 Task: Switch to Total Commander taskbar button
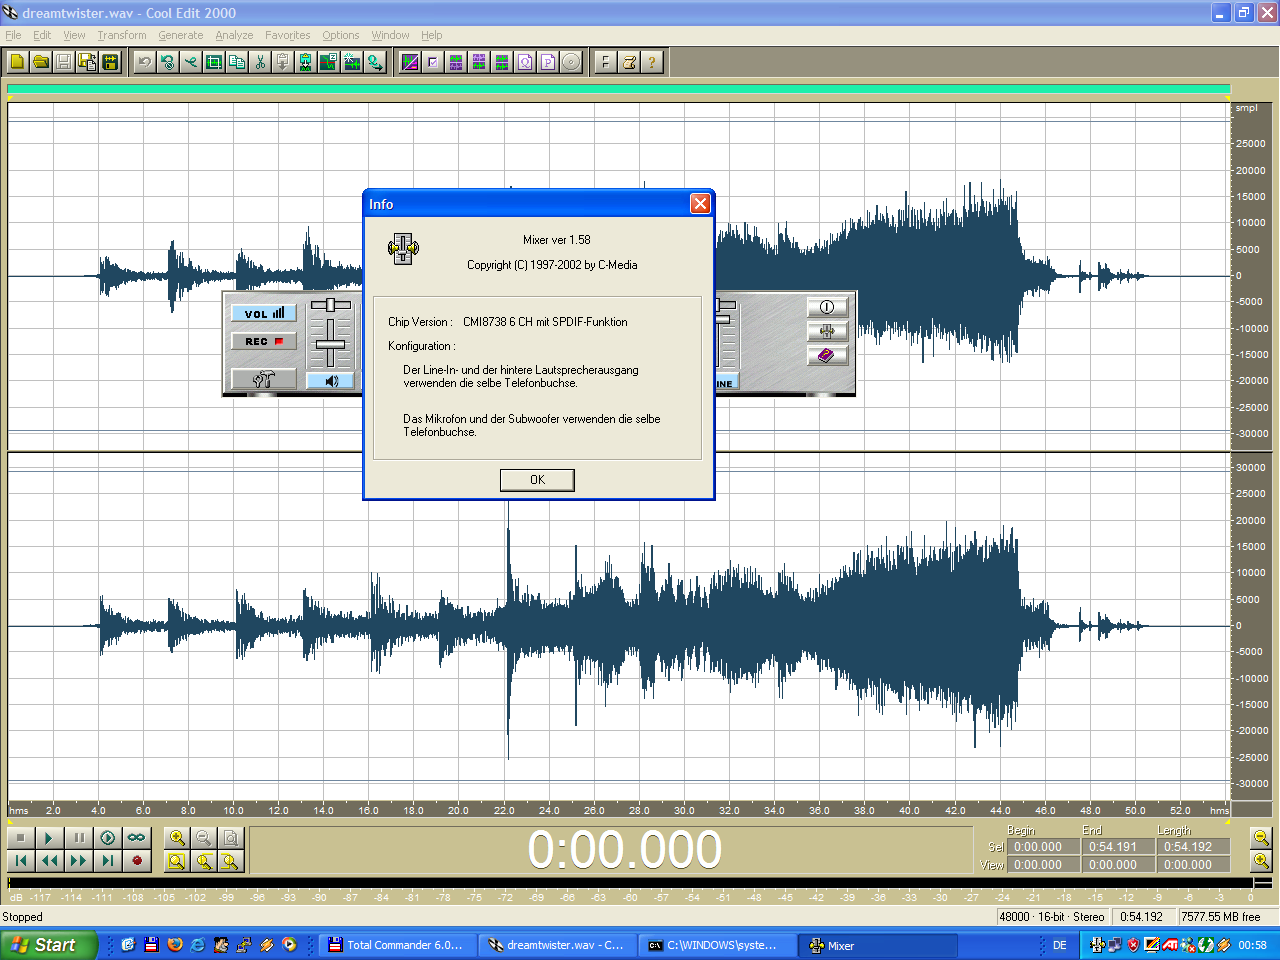point(396,945)
